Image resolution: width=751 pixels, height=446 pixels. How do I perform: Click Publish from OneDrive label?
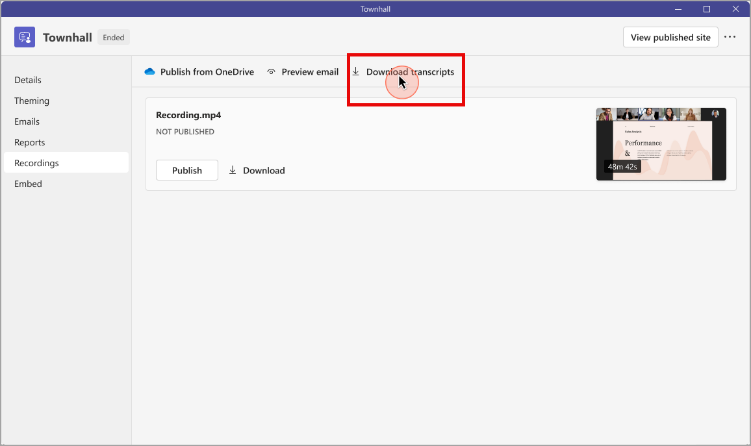pyautogui.click(x=207, y=72)
